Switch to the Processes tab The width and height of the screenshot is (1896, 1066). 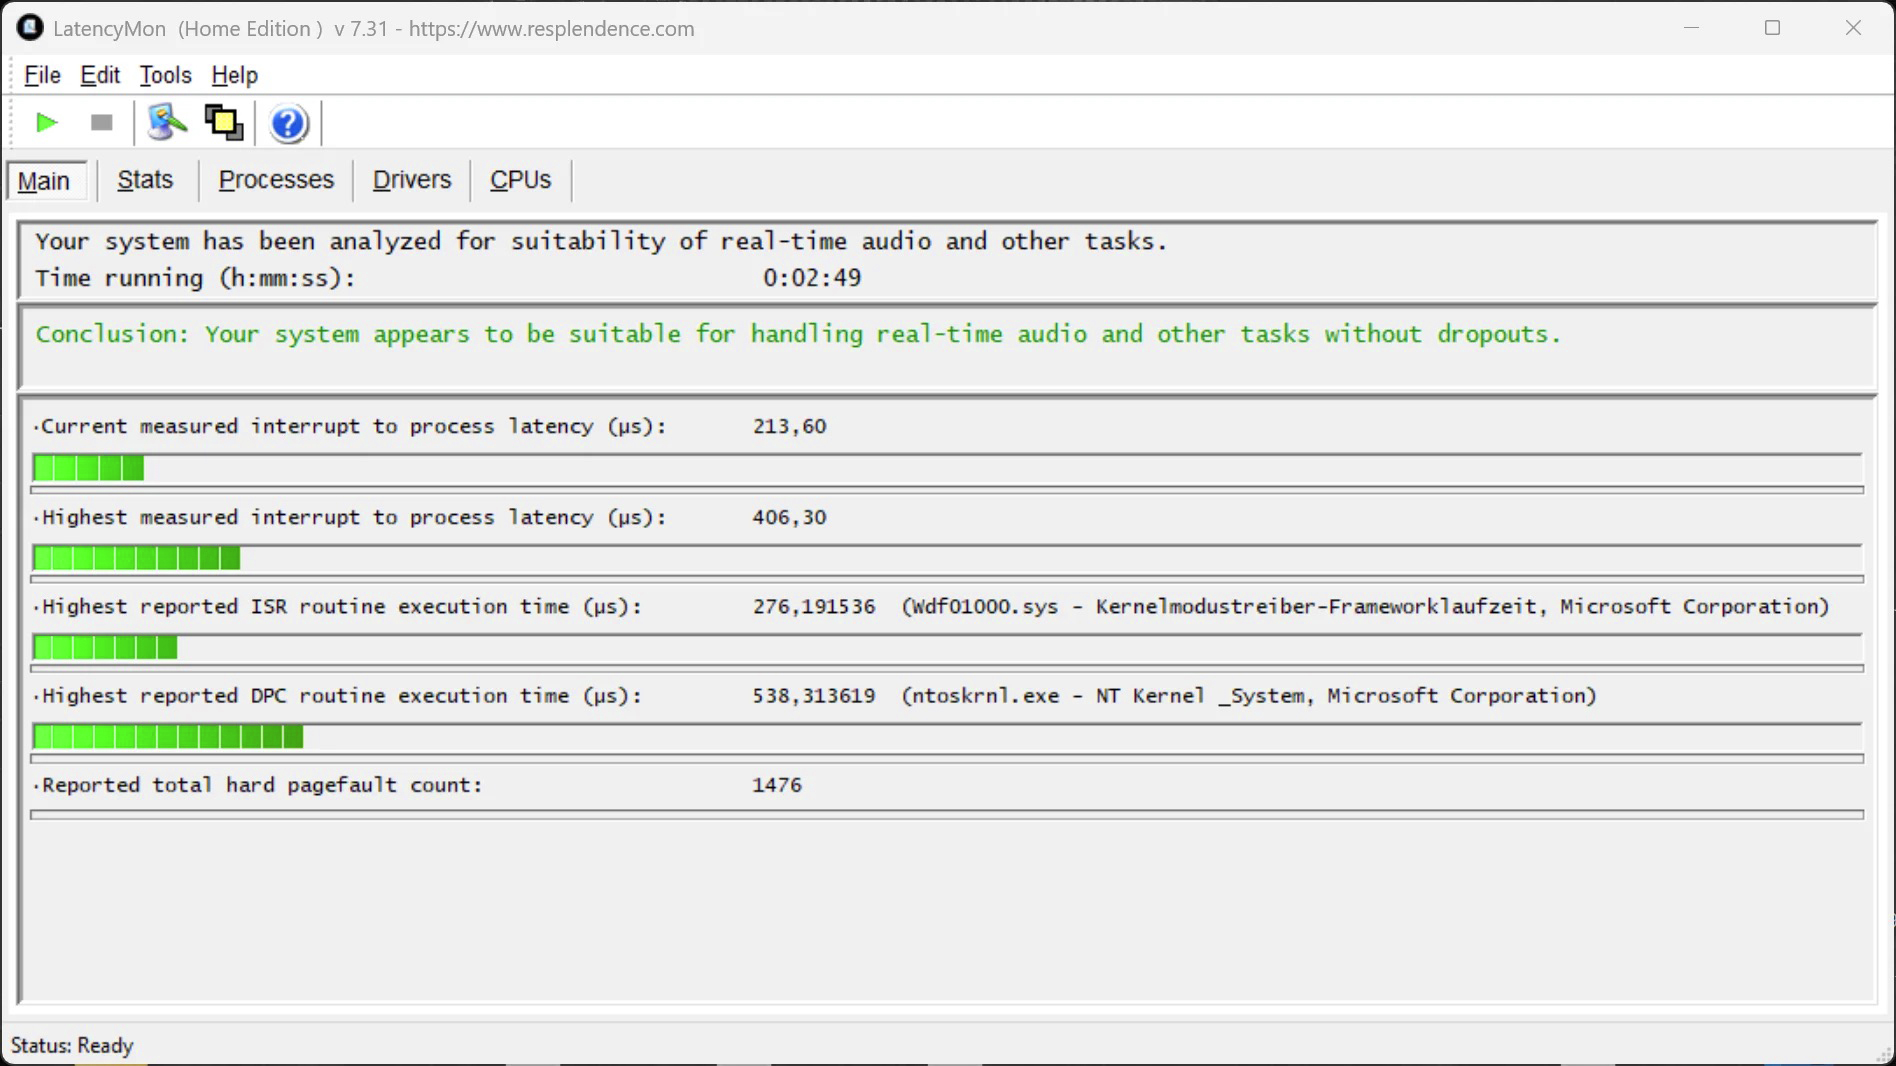point(276,180)
